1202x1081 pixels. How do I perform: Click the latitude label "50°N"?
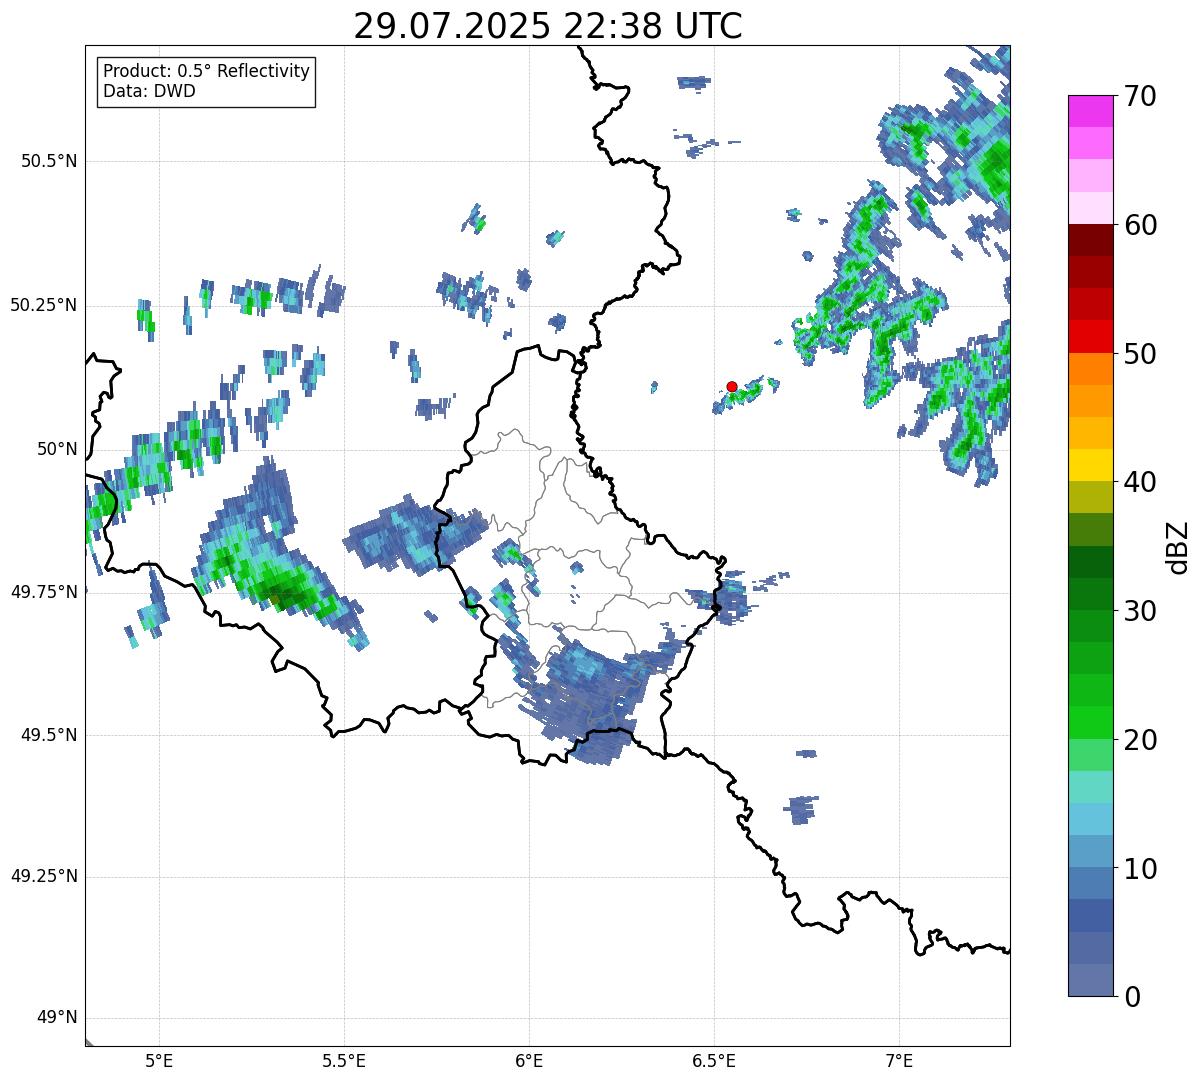(x=57, y=449)
